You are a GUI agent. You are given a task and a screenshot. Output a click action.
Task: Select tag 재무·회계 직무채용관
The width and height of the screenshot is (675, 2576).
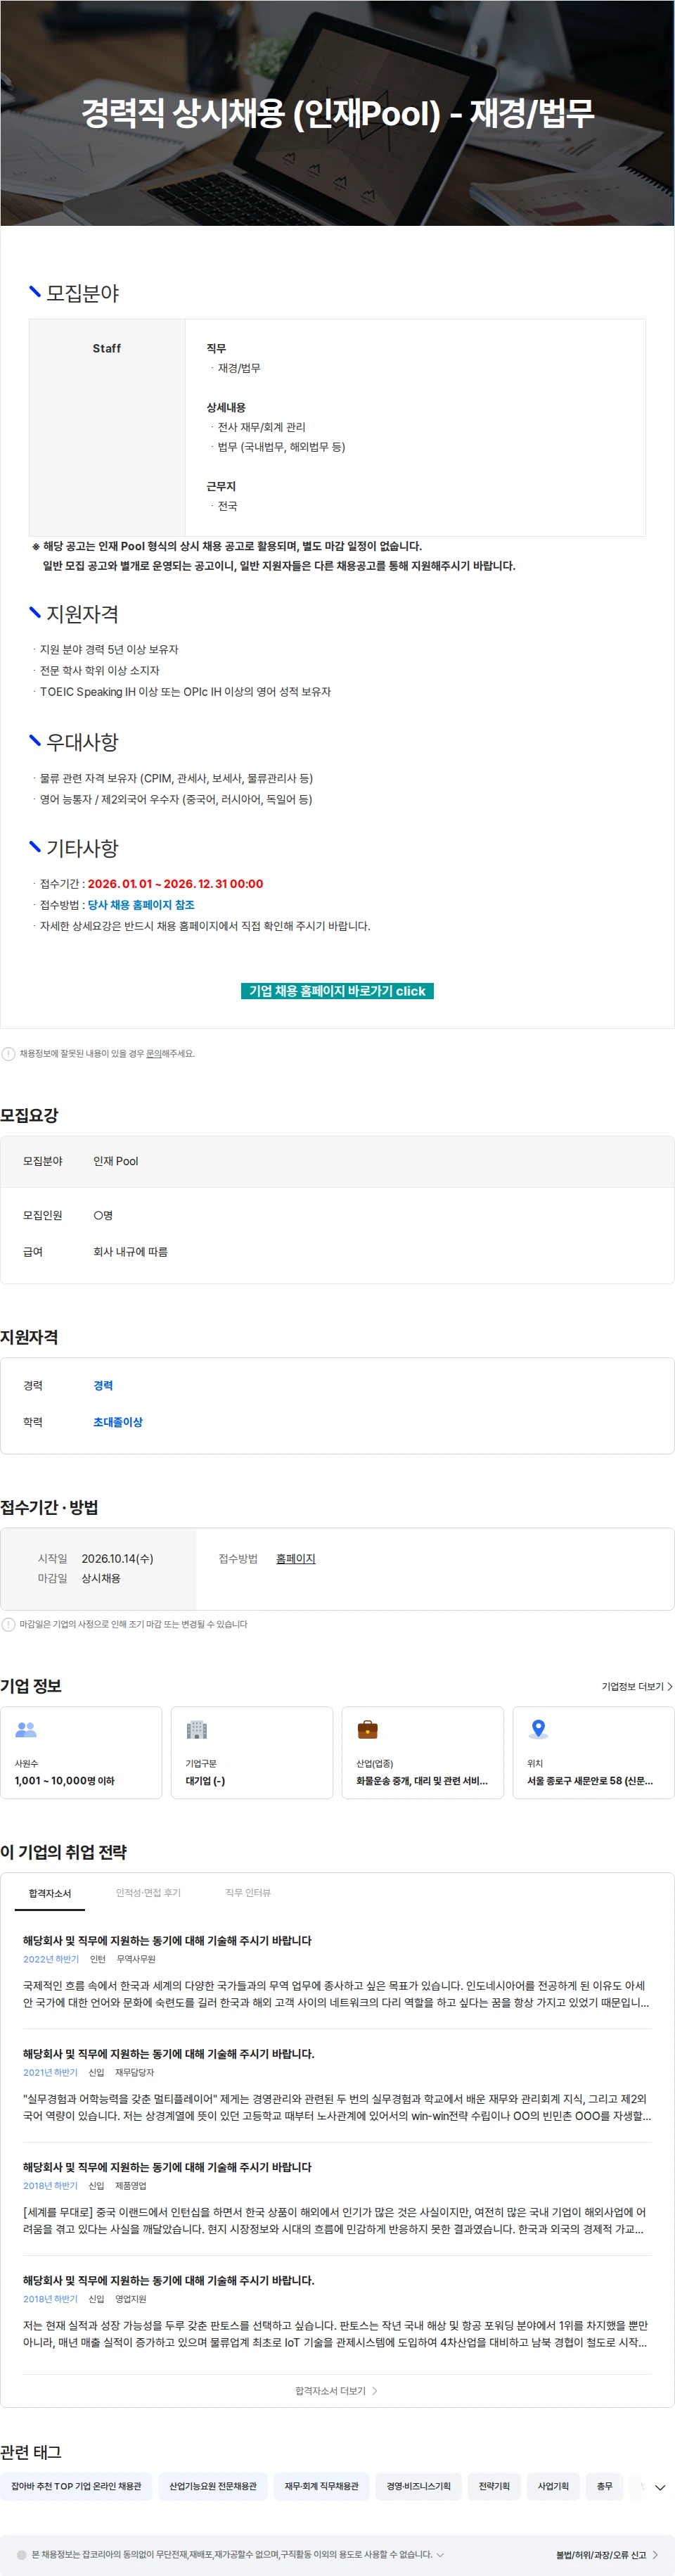coord(321,2486)
